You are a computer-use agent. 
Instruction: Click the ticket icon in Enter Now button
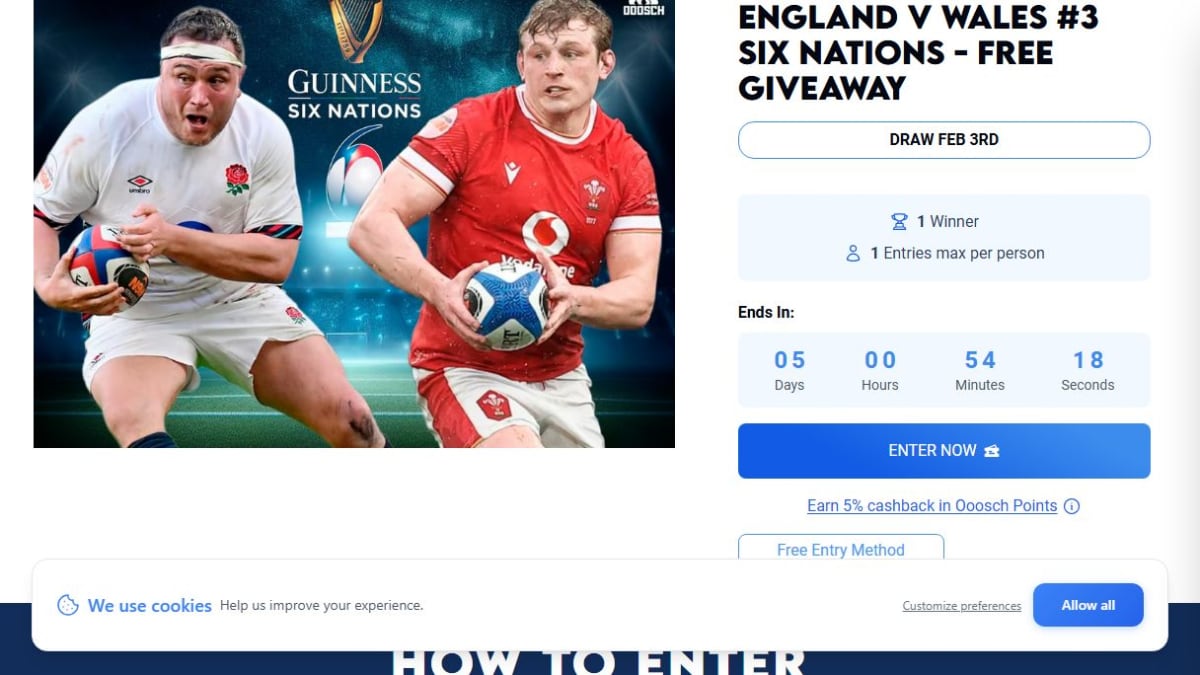(x=992, y=451)
